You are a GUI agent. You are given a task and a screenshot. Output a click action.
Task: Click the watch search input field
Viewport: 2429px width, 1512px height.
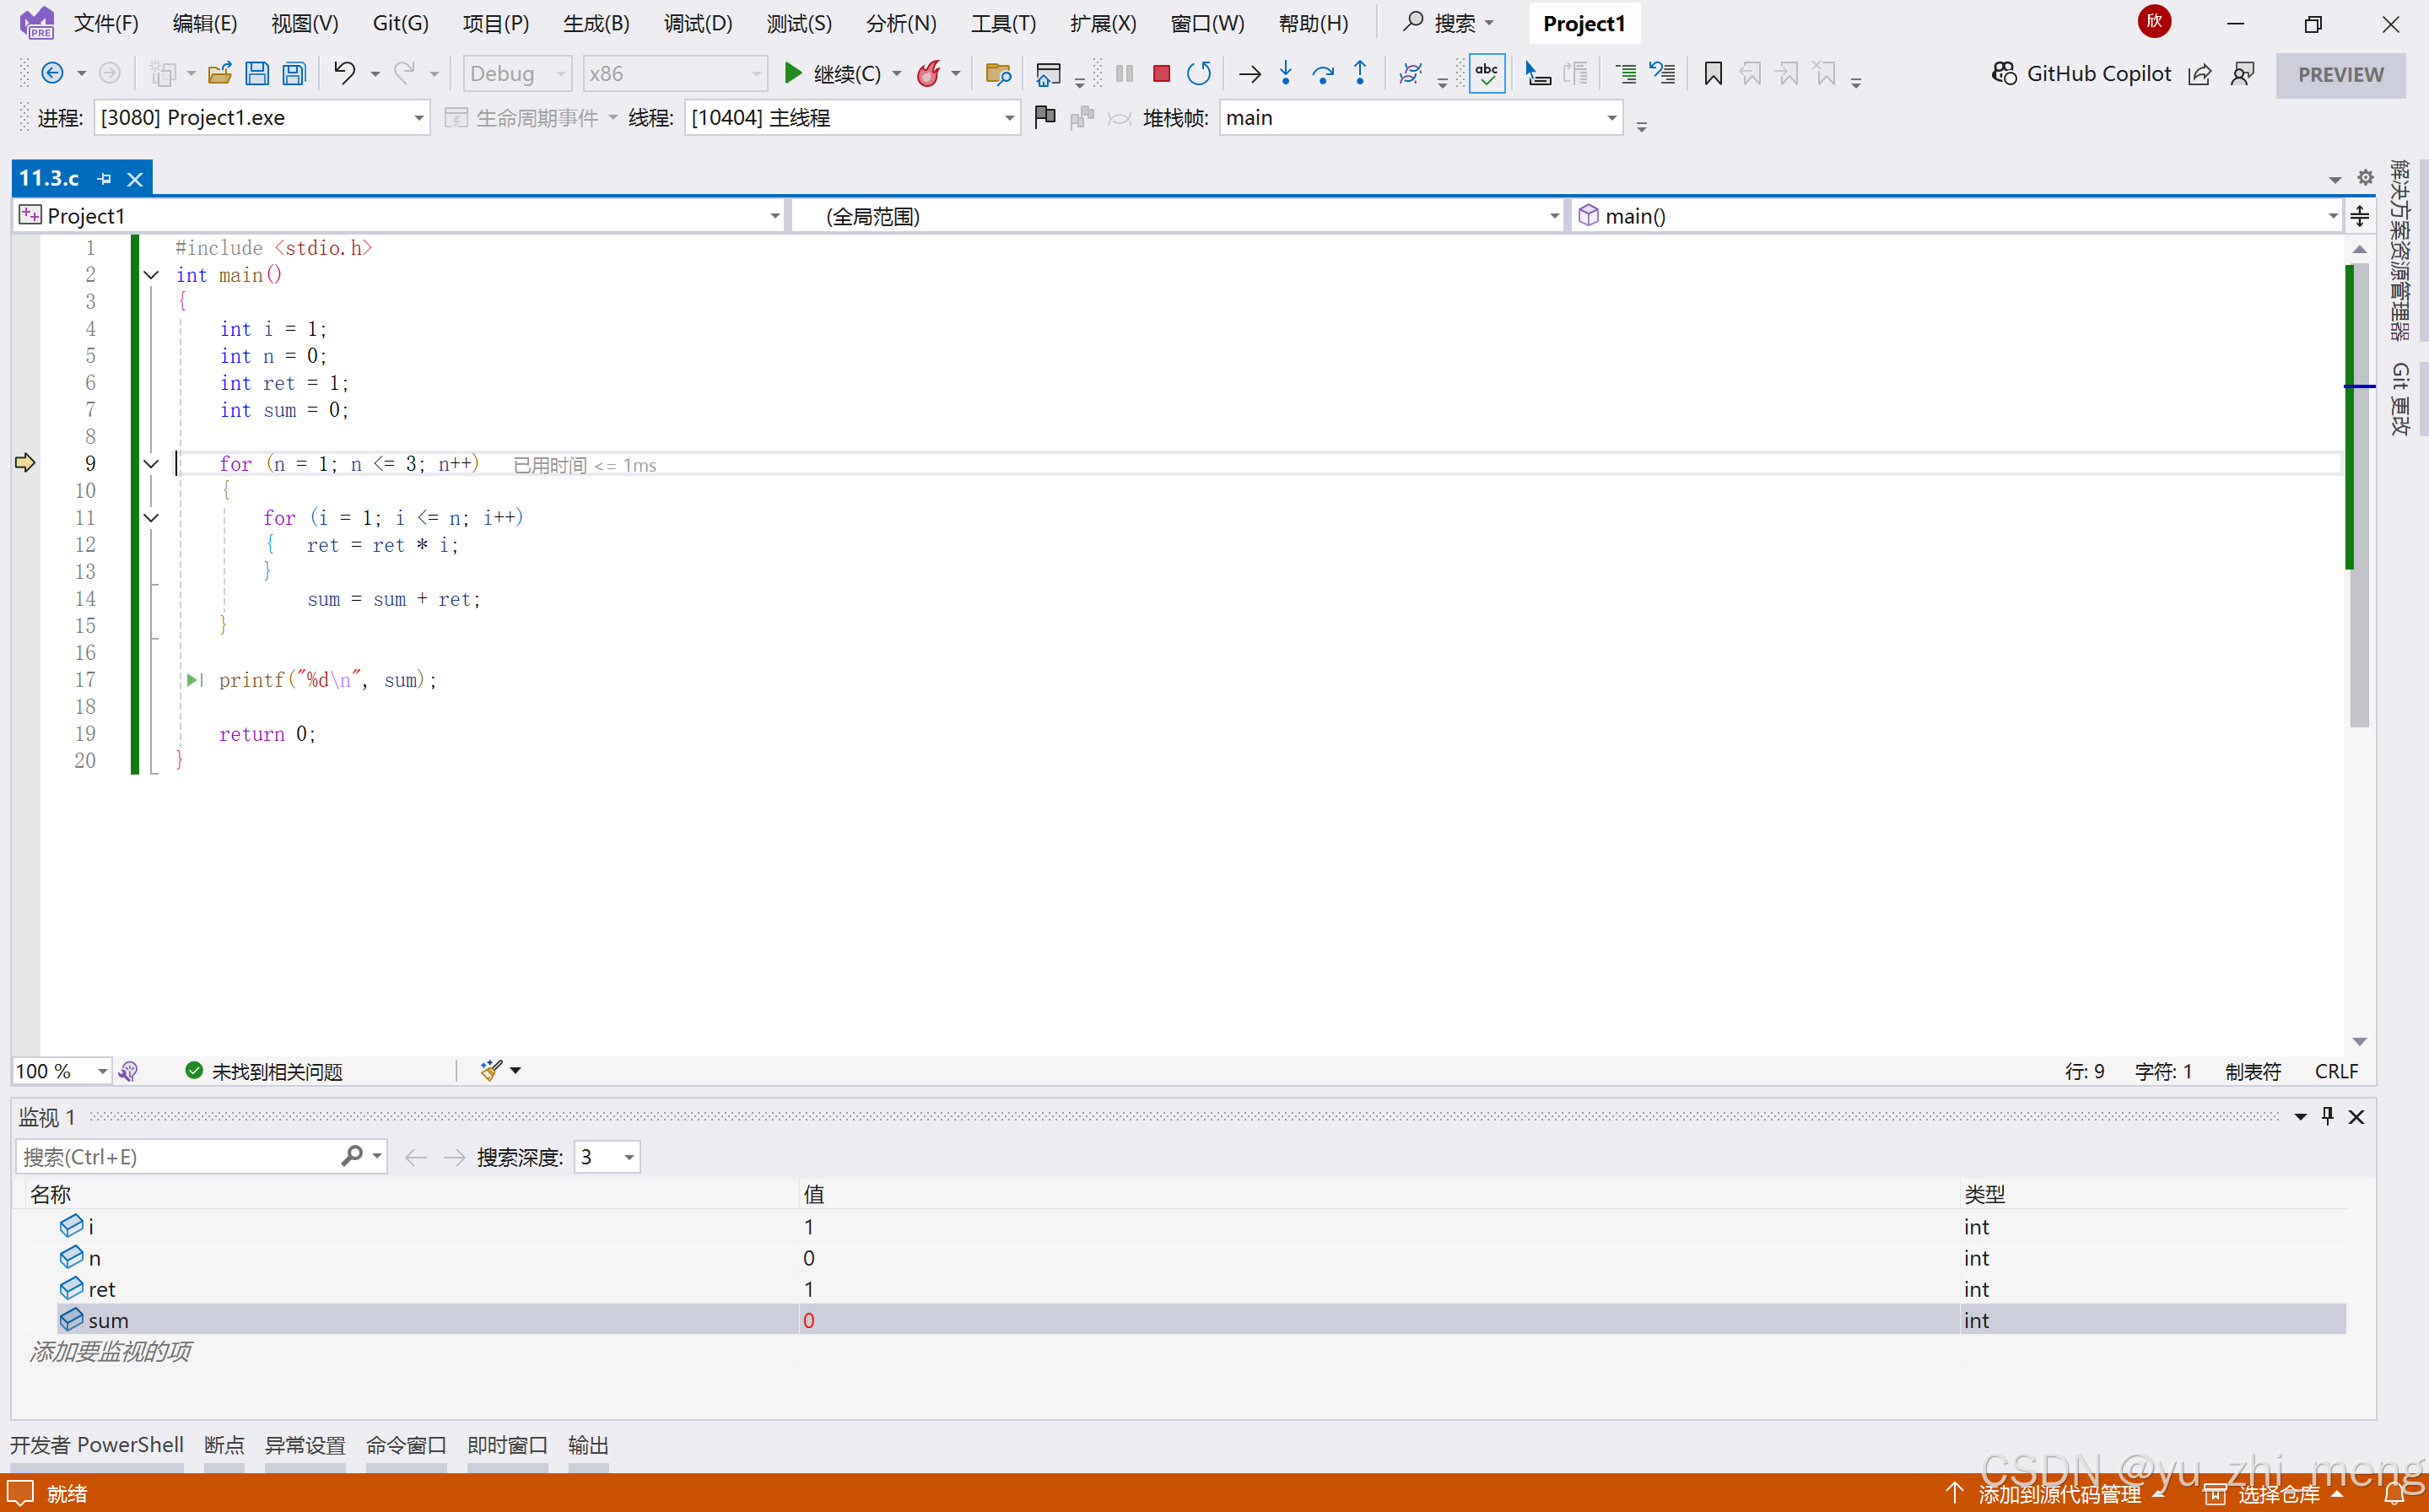coord(180,1157)
